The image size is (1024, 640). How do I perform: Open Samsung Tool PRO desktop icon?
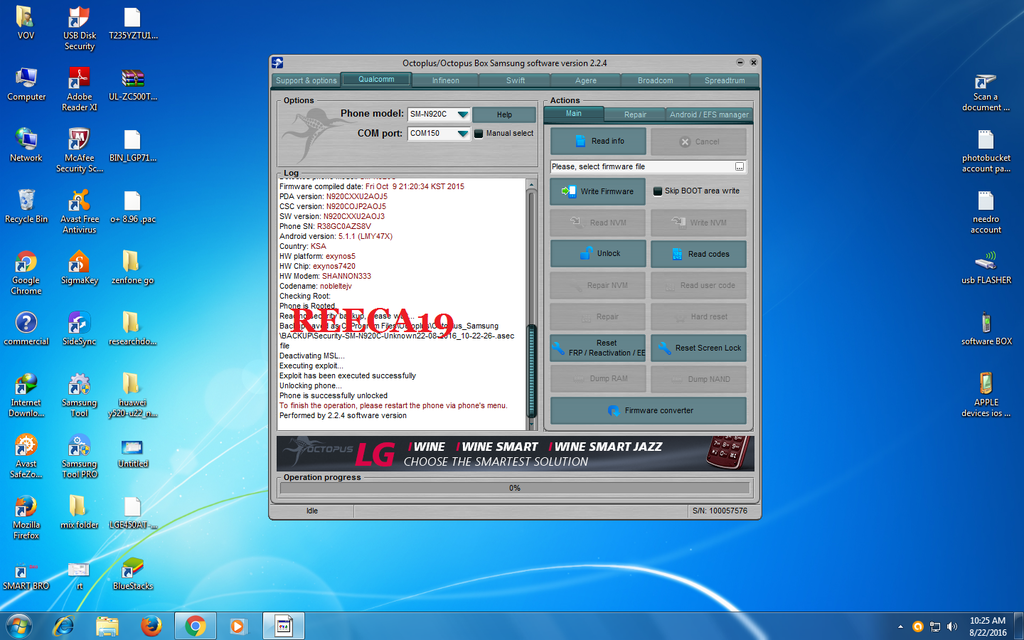[x=79, y=446]
